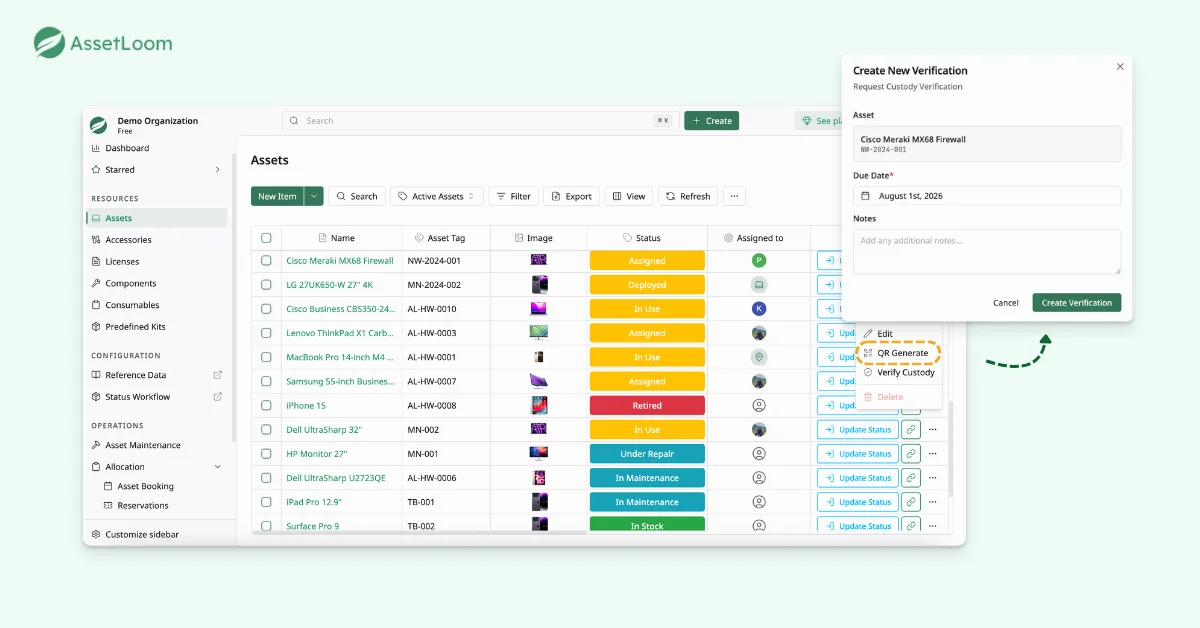Click the green "P" avatar for Cisco Meraki MX68 Firewall
This screenshot has height=628, width=1200.
[759, 261]
